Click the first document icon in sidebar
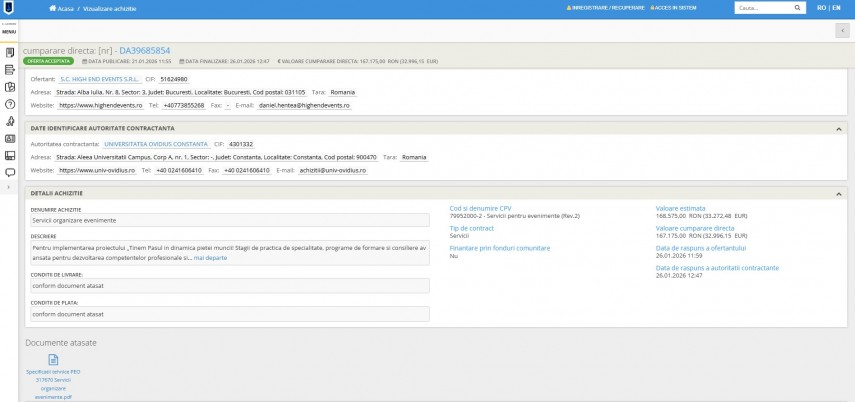This screenshot has height=402, width=855. click(9, 52)
